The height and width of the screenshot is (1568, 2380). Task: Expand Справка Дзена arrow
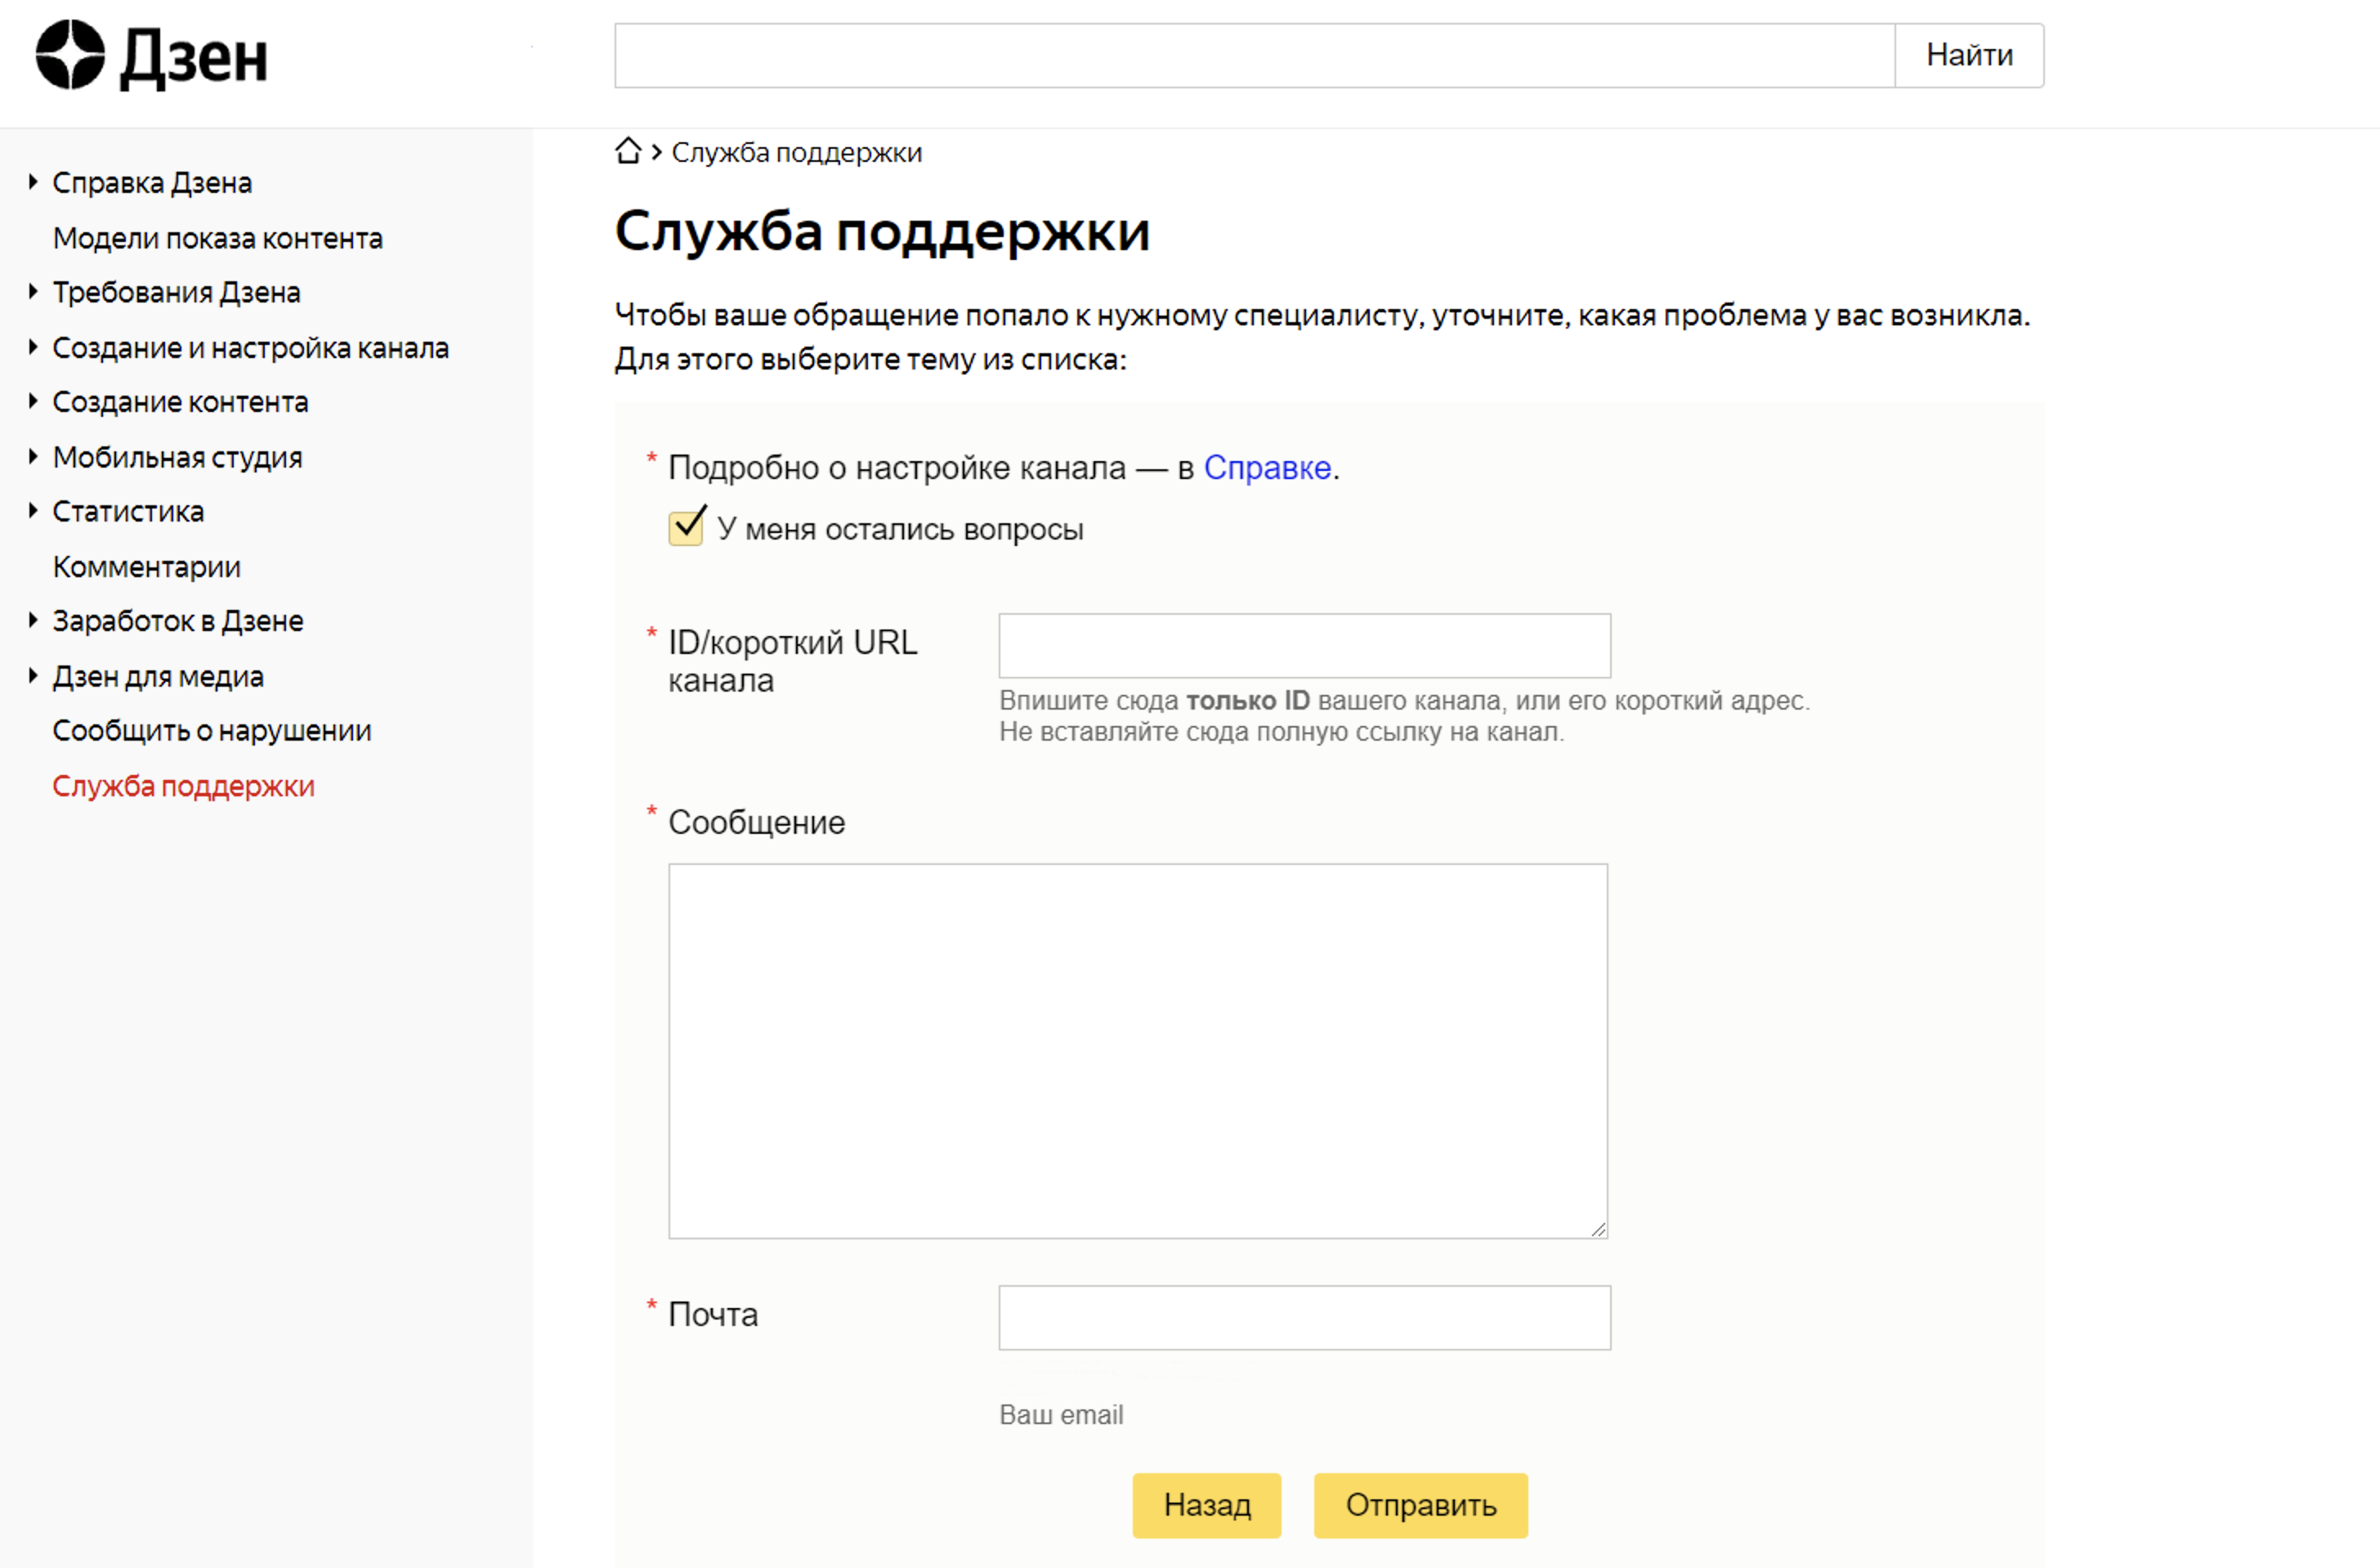pyautogui.click(x=33, y=182)
